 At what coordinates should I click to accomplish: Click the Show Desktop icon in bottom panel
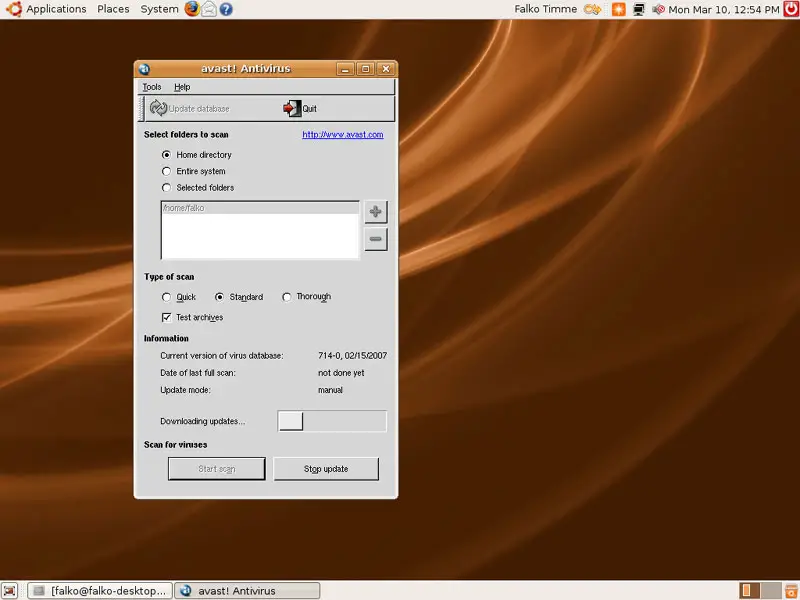coord(10,590)
